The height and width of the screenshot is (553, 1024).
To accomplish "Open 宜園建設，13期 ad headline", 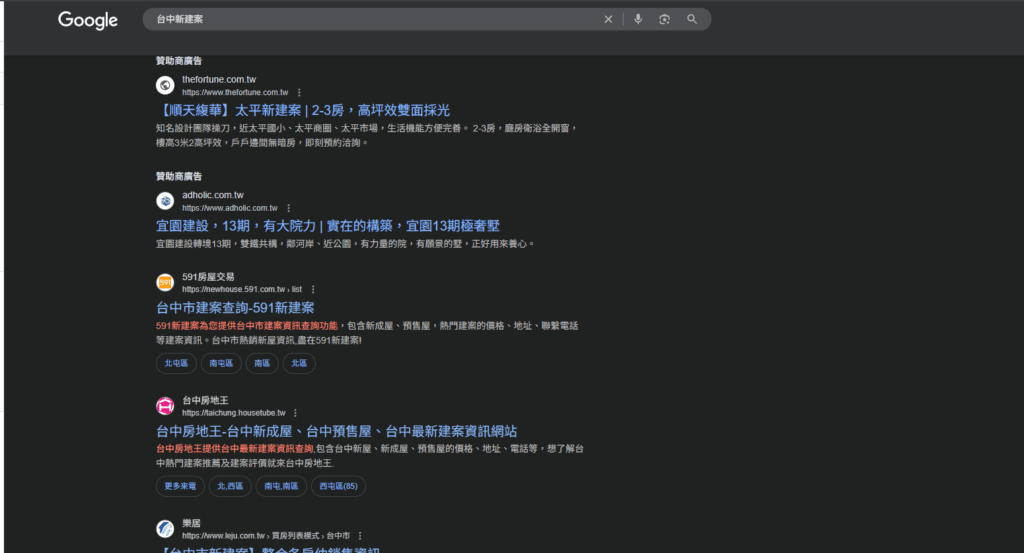I will (328, 226).
